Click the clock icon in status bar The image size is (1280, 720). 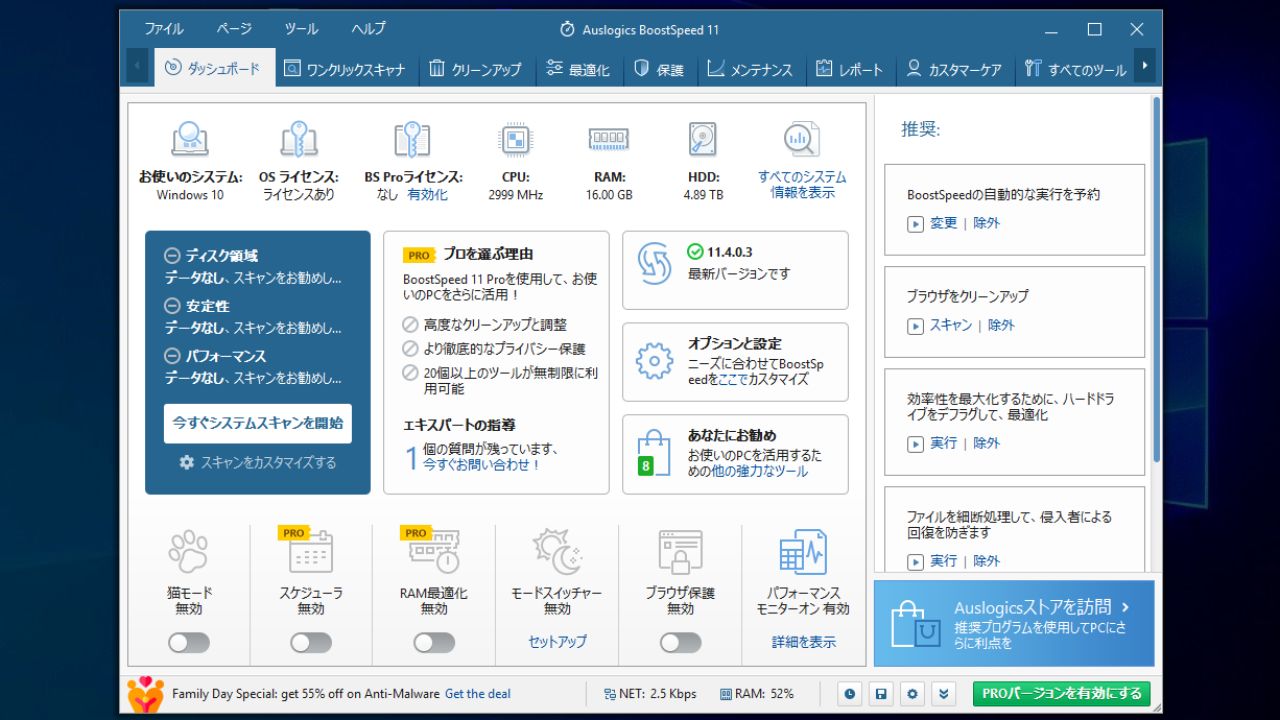(849, 693)
